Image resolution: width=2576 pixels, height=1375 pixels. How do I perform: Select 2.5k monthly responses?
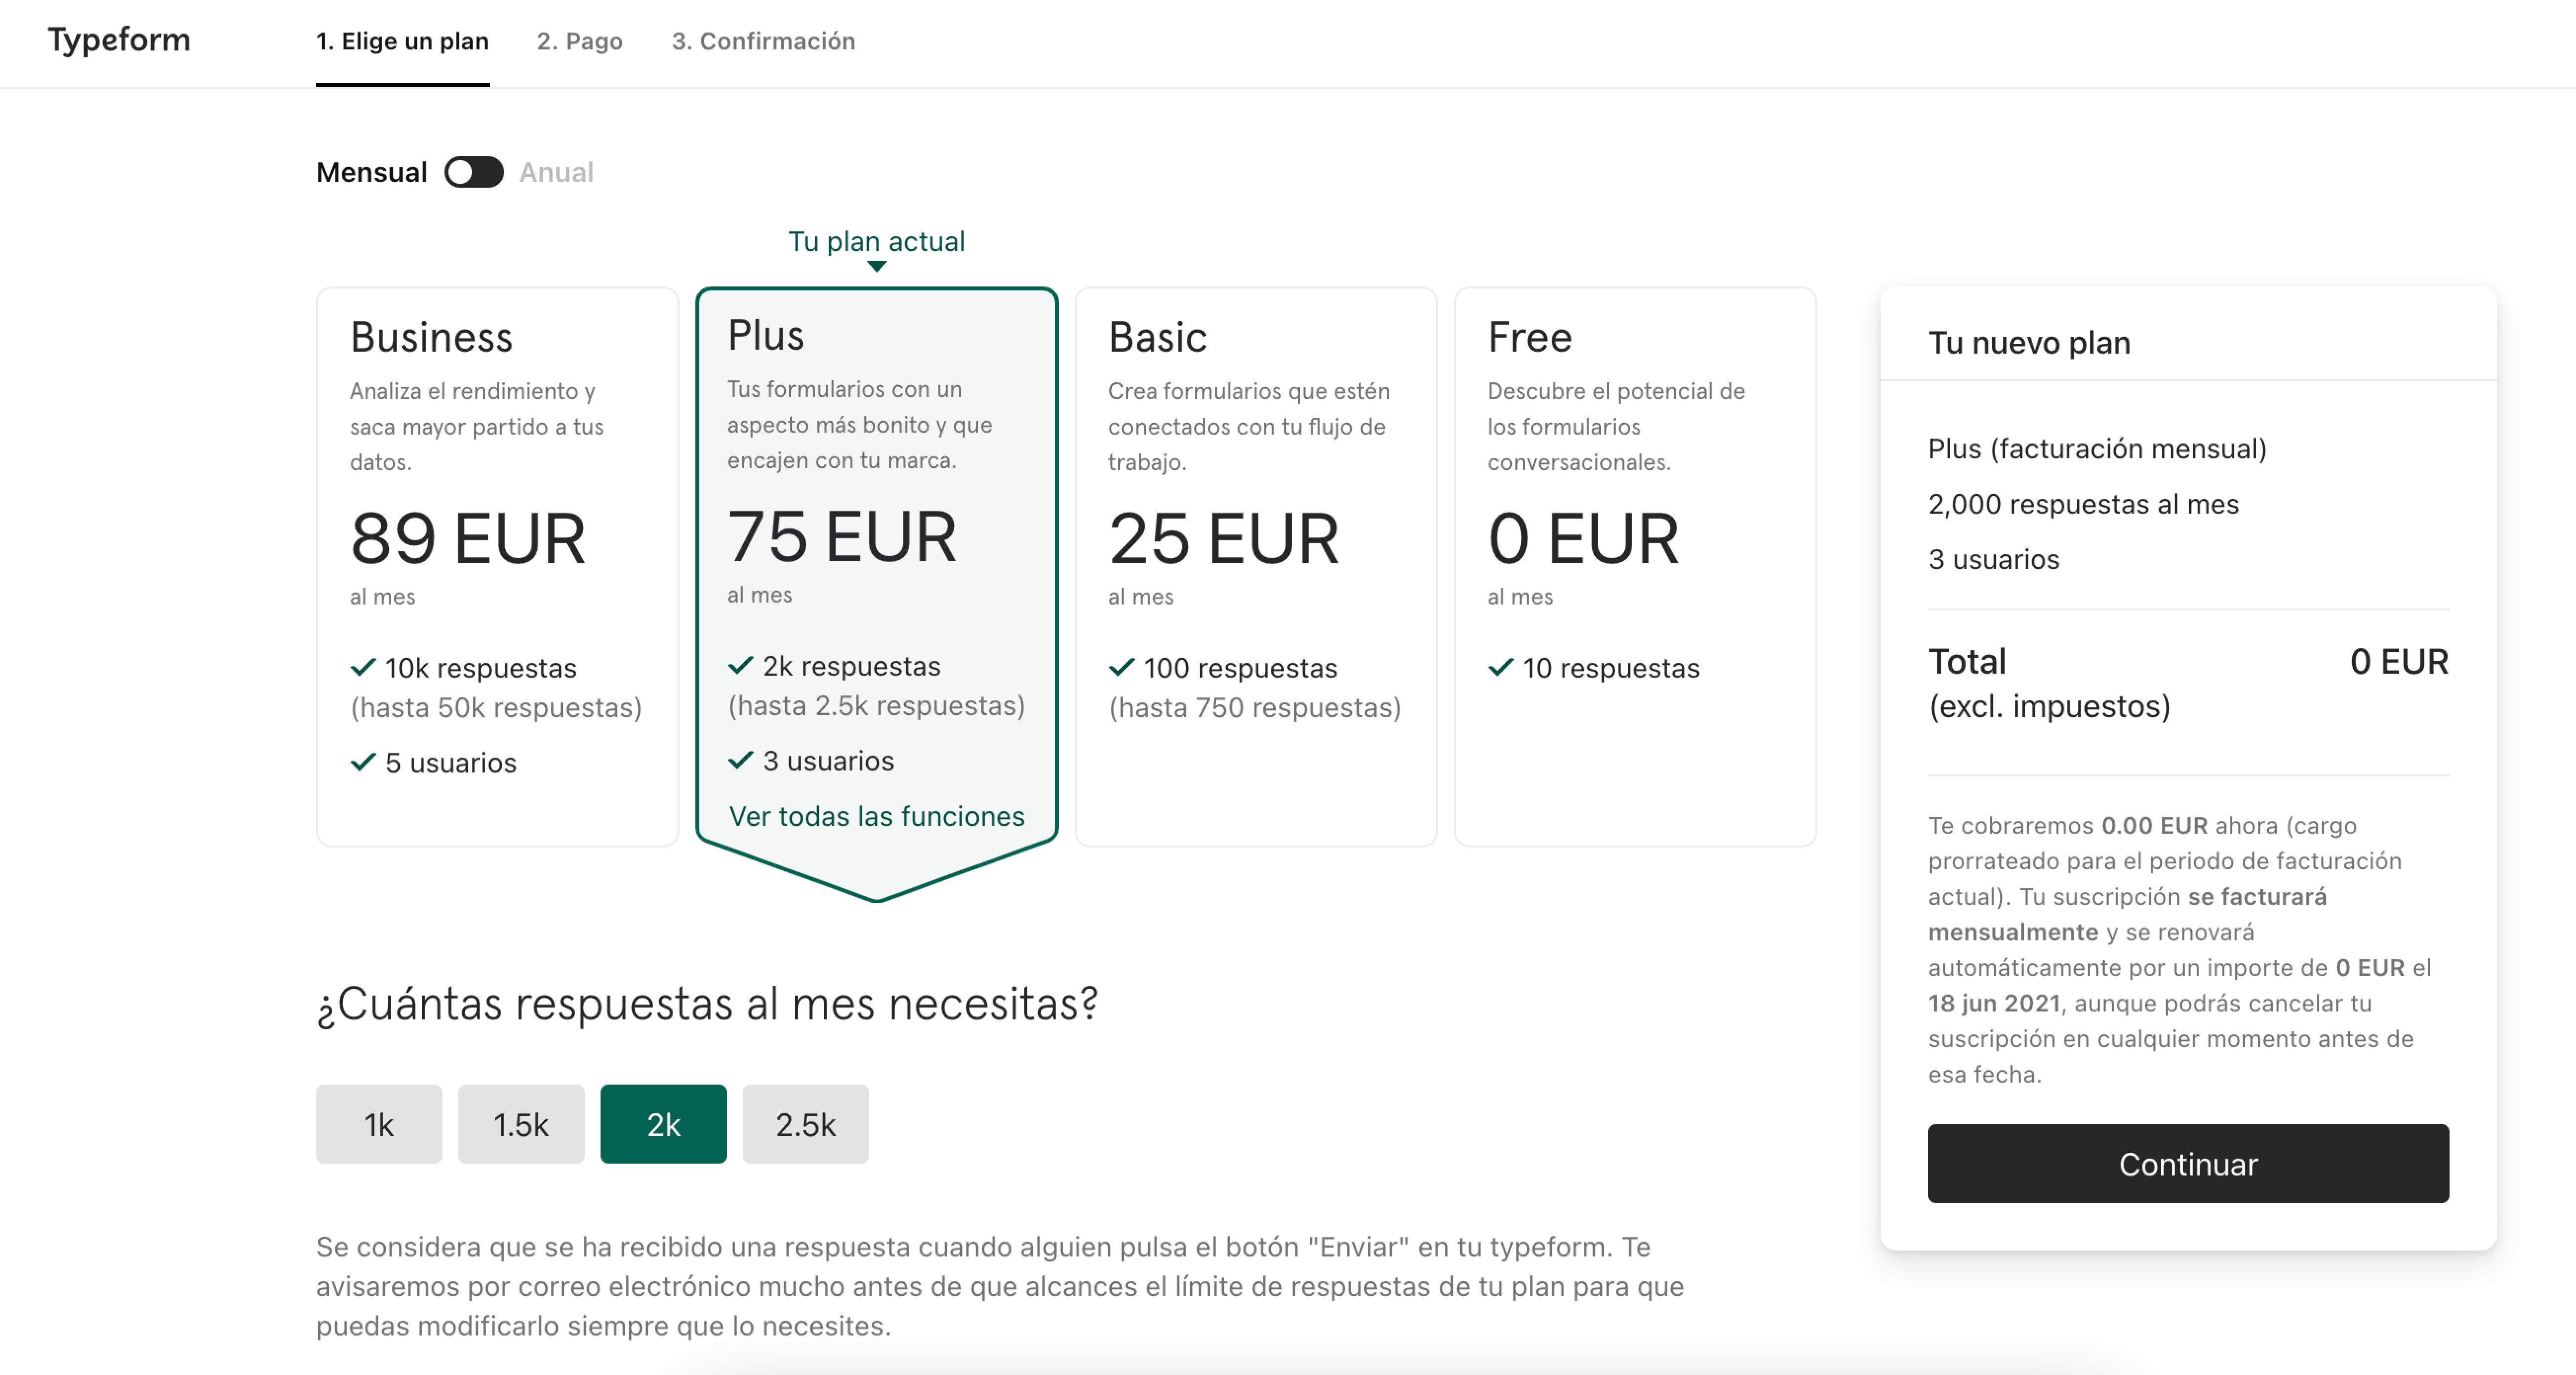pos(805,1124)
